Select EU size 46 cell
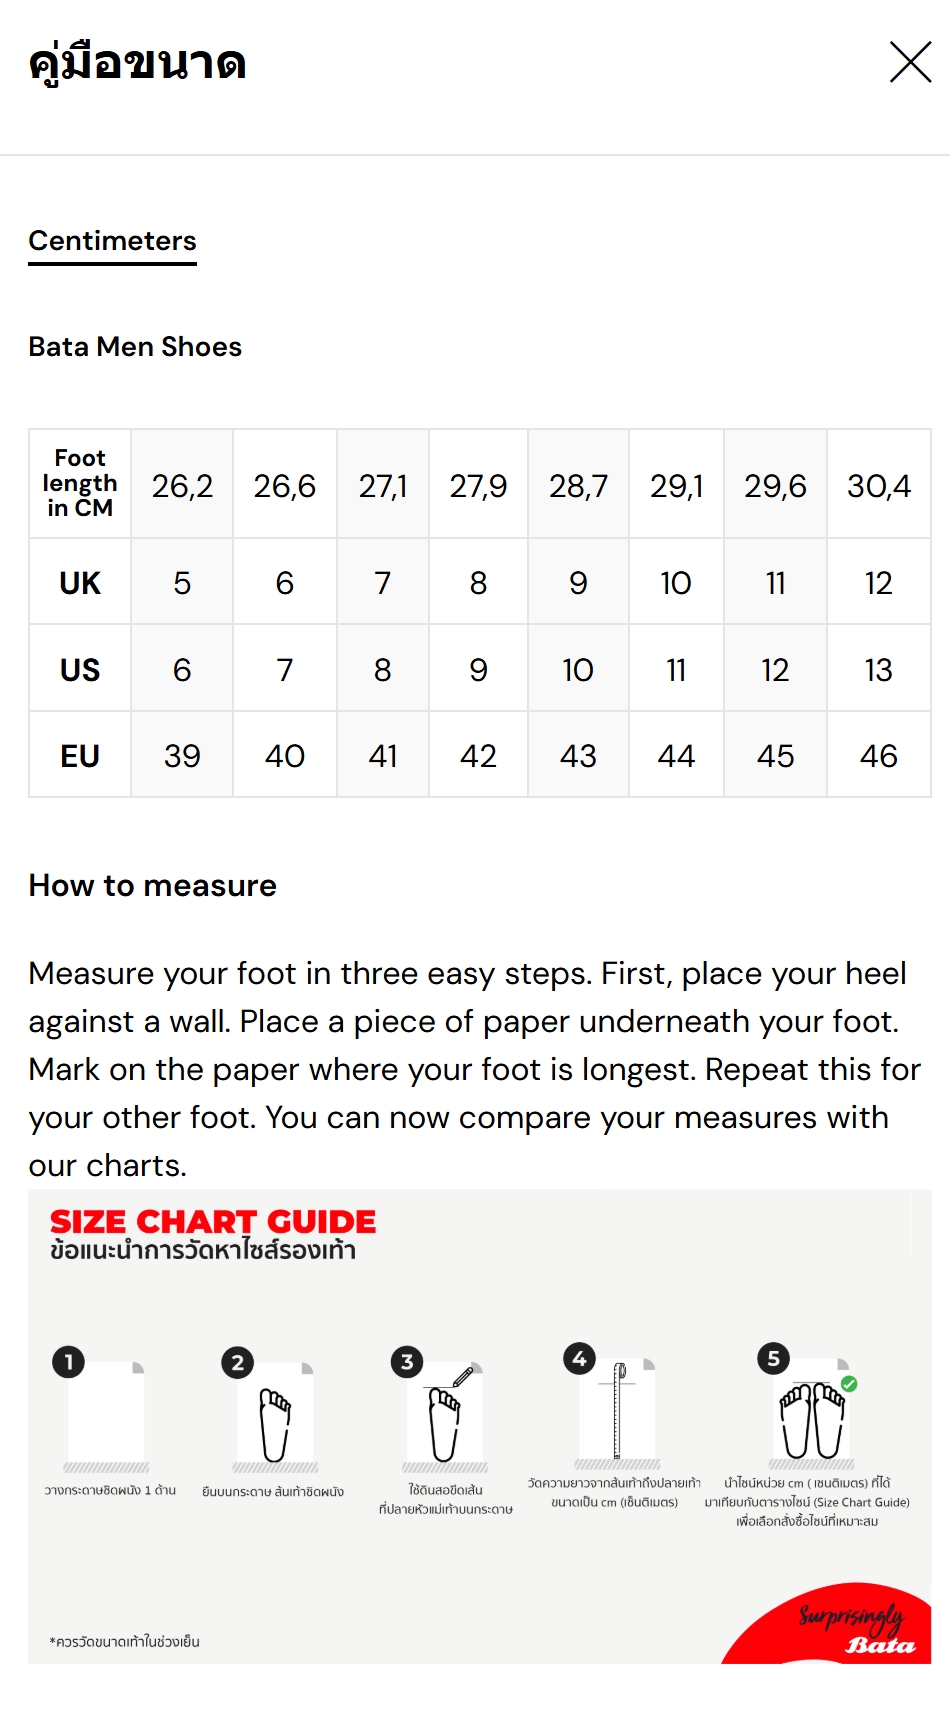Image resolution: width=950 pixels, height=1710 pixels. pyautogui.click(x=878, y=755)
